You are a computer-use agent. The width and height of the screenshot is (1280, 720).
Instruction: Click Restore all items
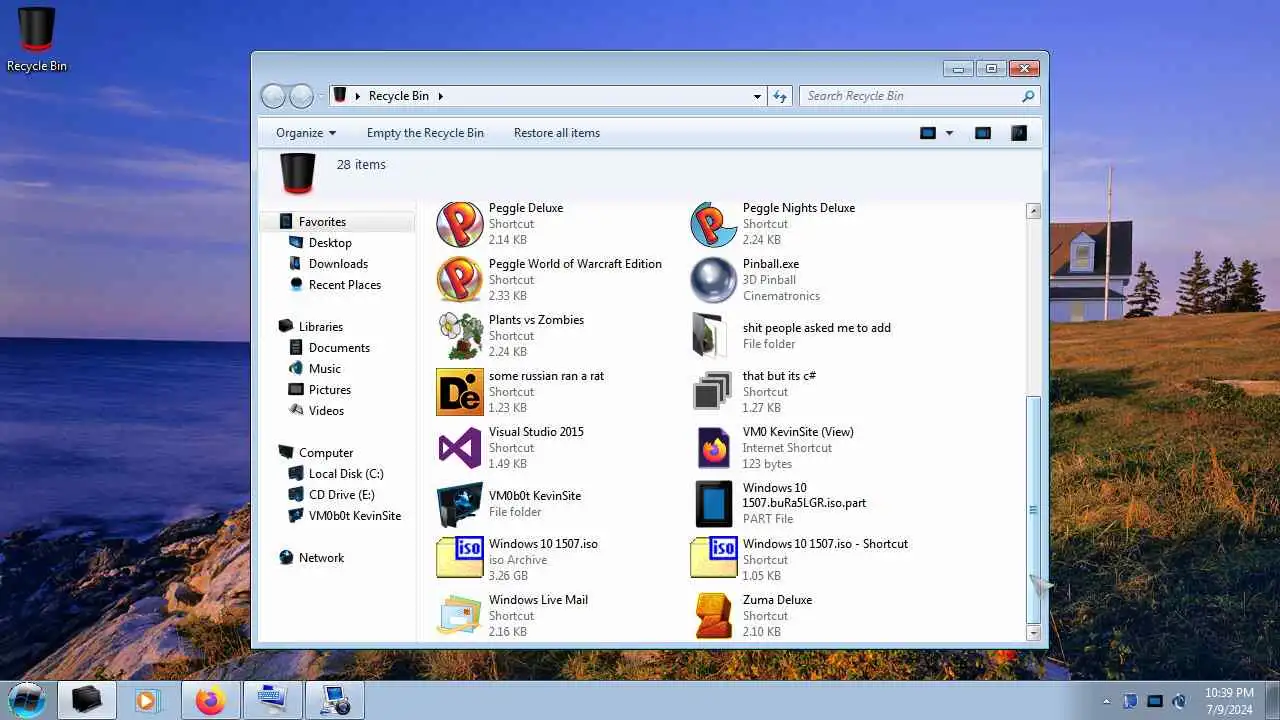[x=557, y=133]
